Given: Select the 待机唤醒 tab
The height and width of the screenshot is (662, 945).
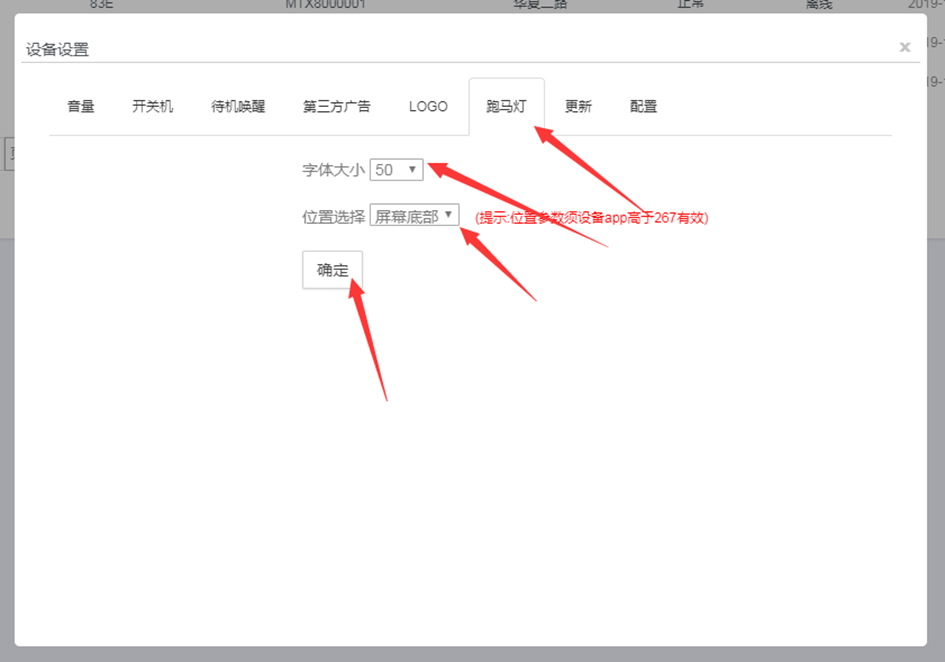Looking at the screenshot, I should point(238,106).
